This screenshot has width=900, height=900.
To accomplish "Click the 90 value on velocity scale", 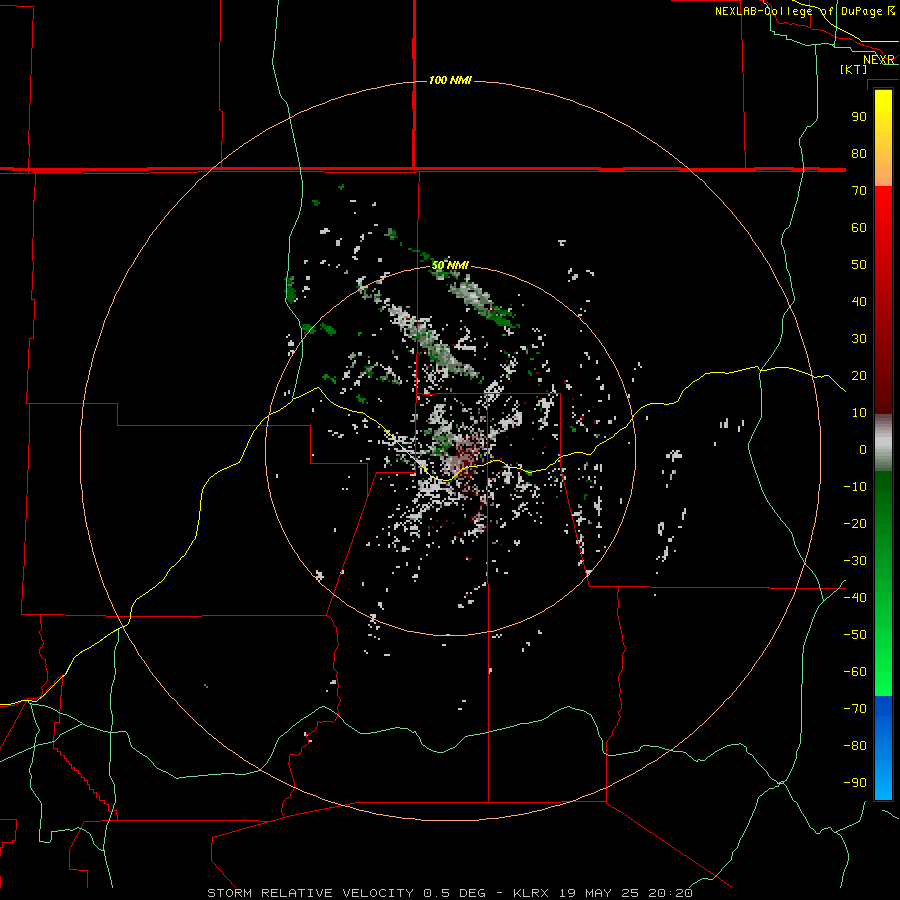I will click(x=859, y=117).
